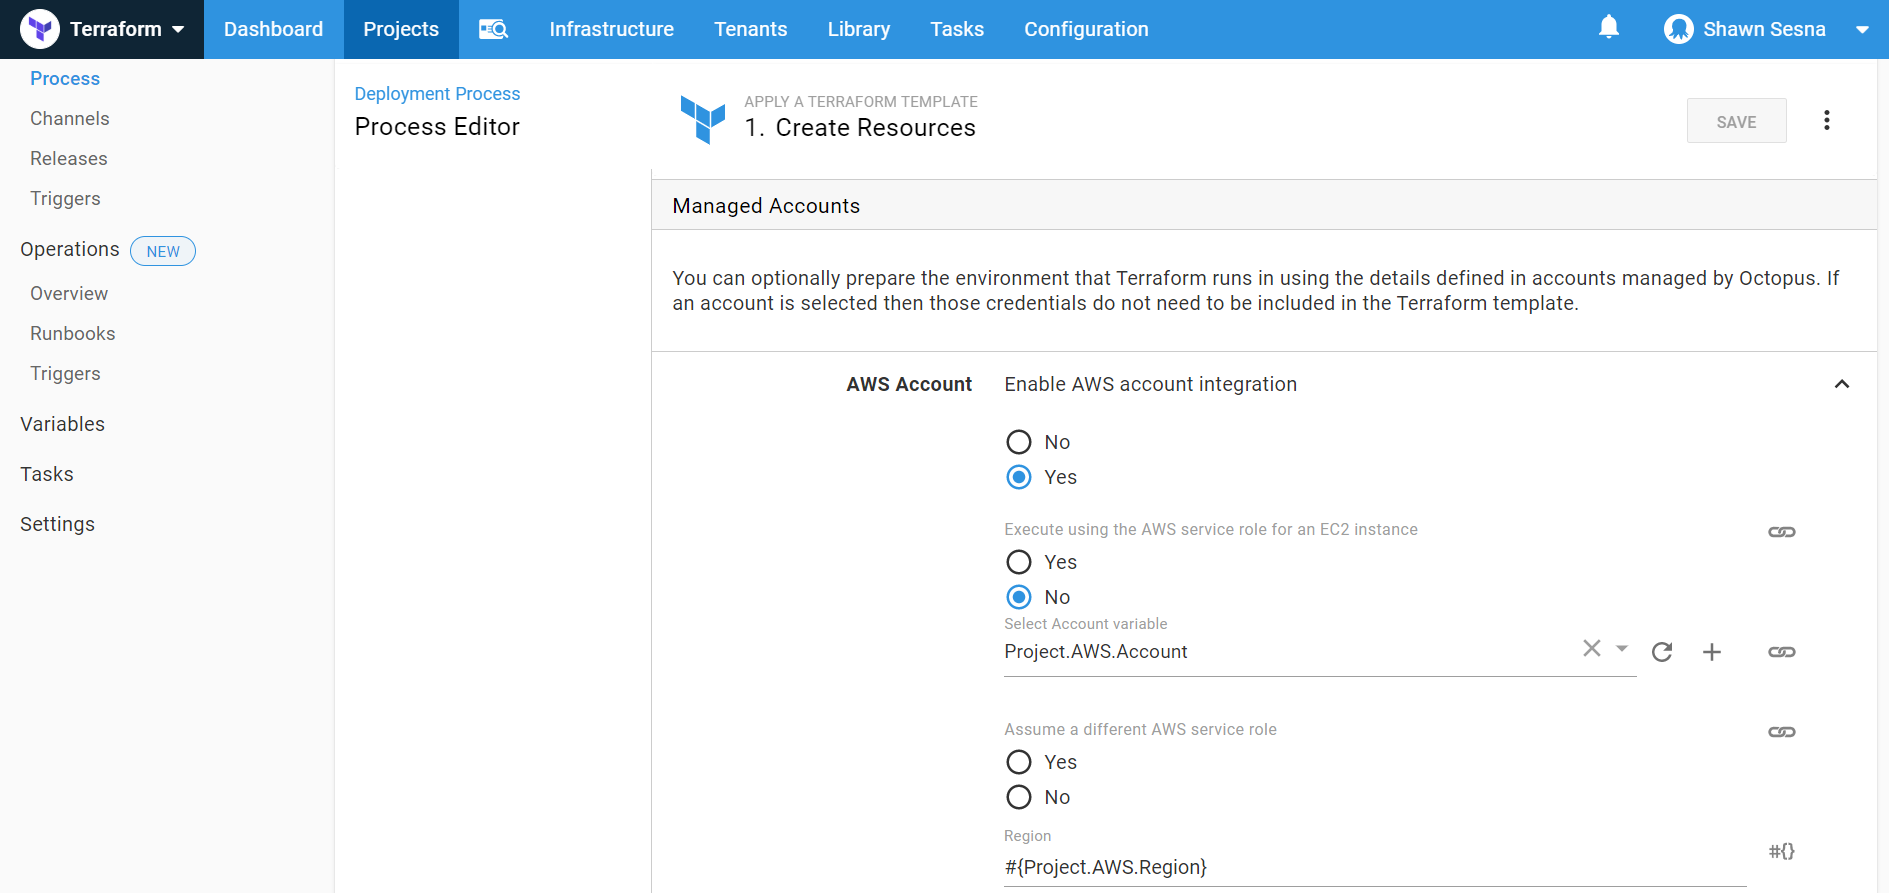This screenshot has width=1889, height=893.
Task: Refresh the account variable list
Action: click(1662, 652)
